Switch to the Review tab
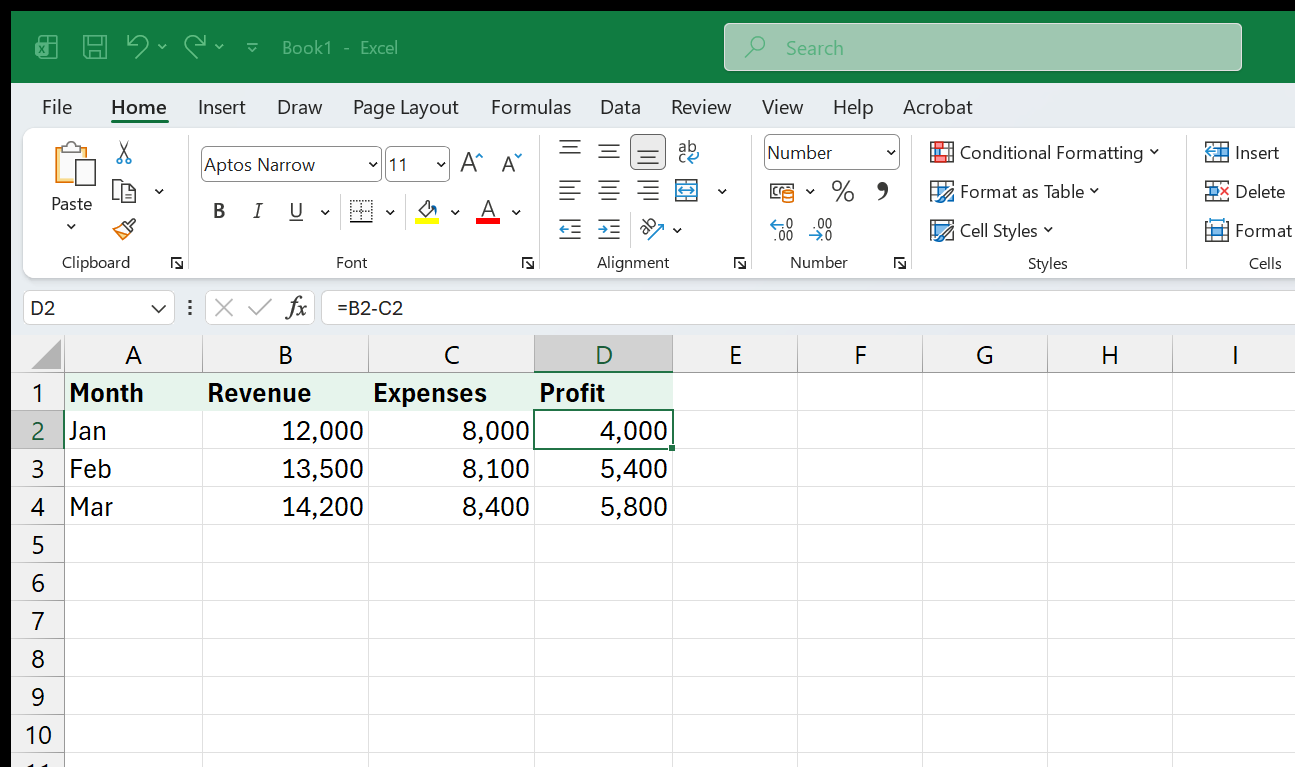 click(x=701, y=107)
